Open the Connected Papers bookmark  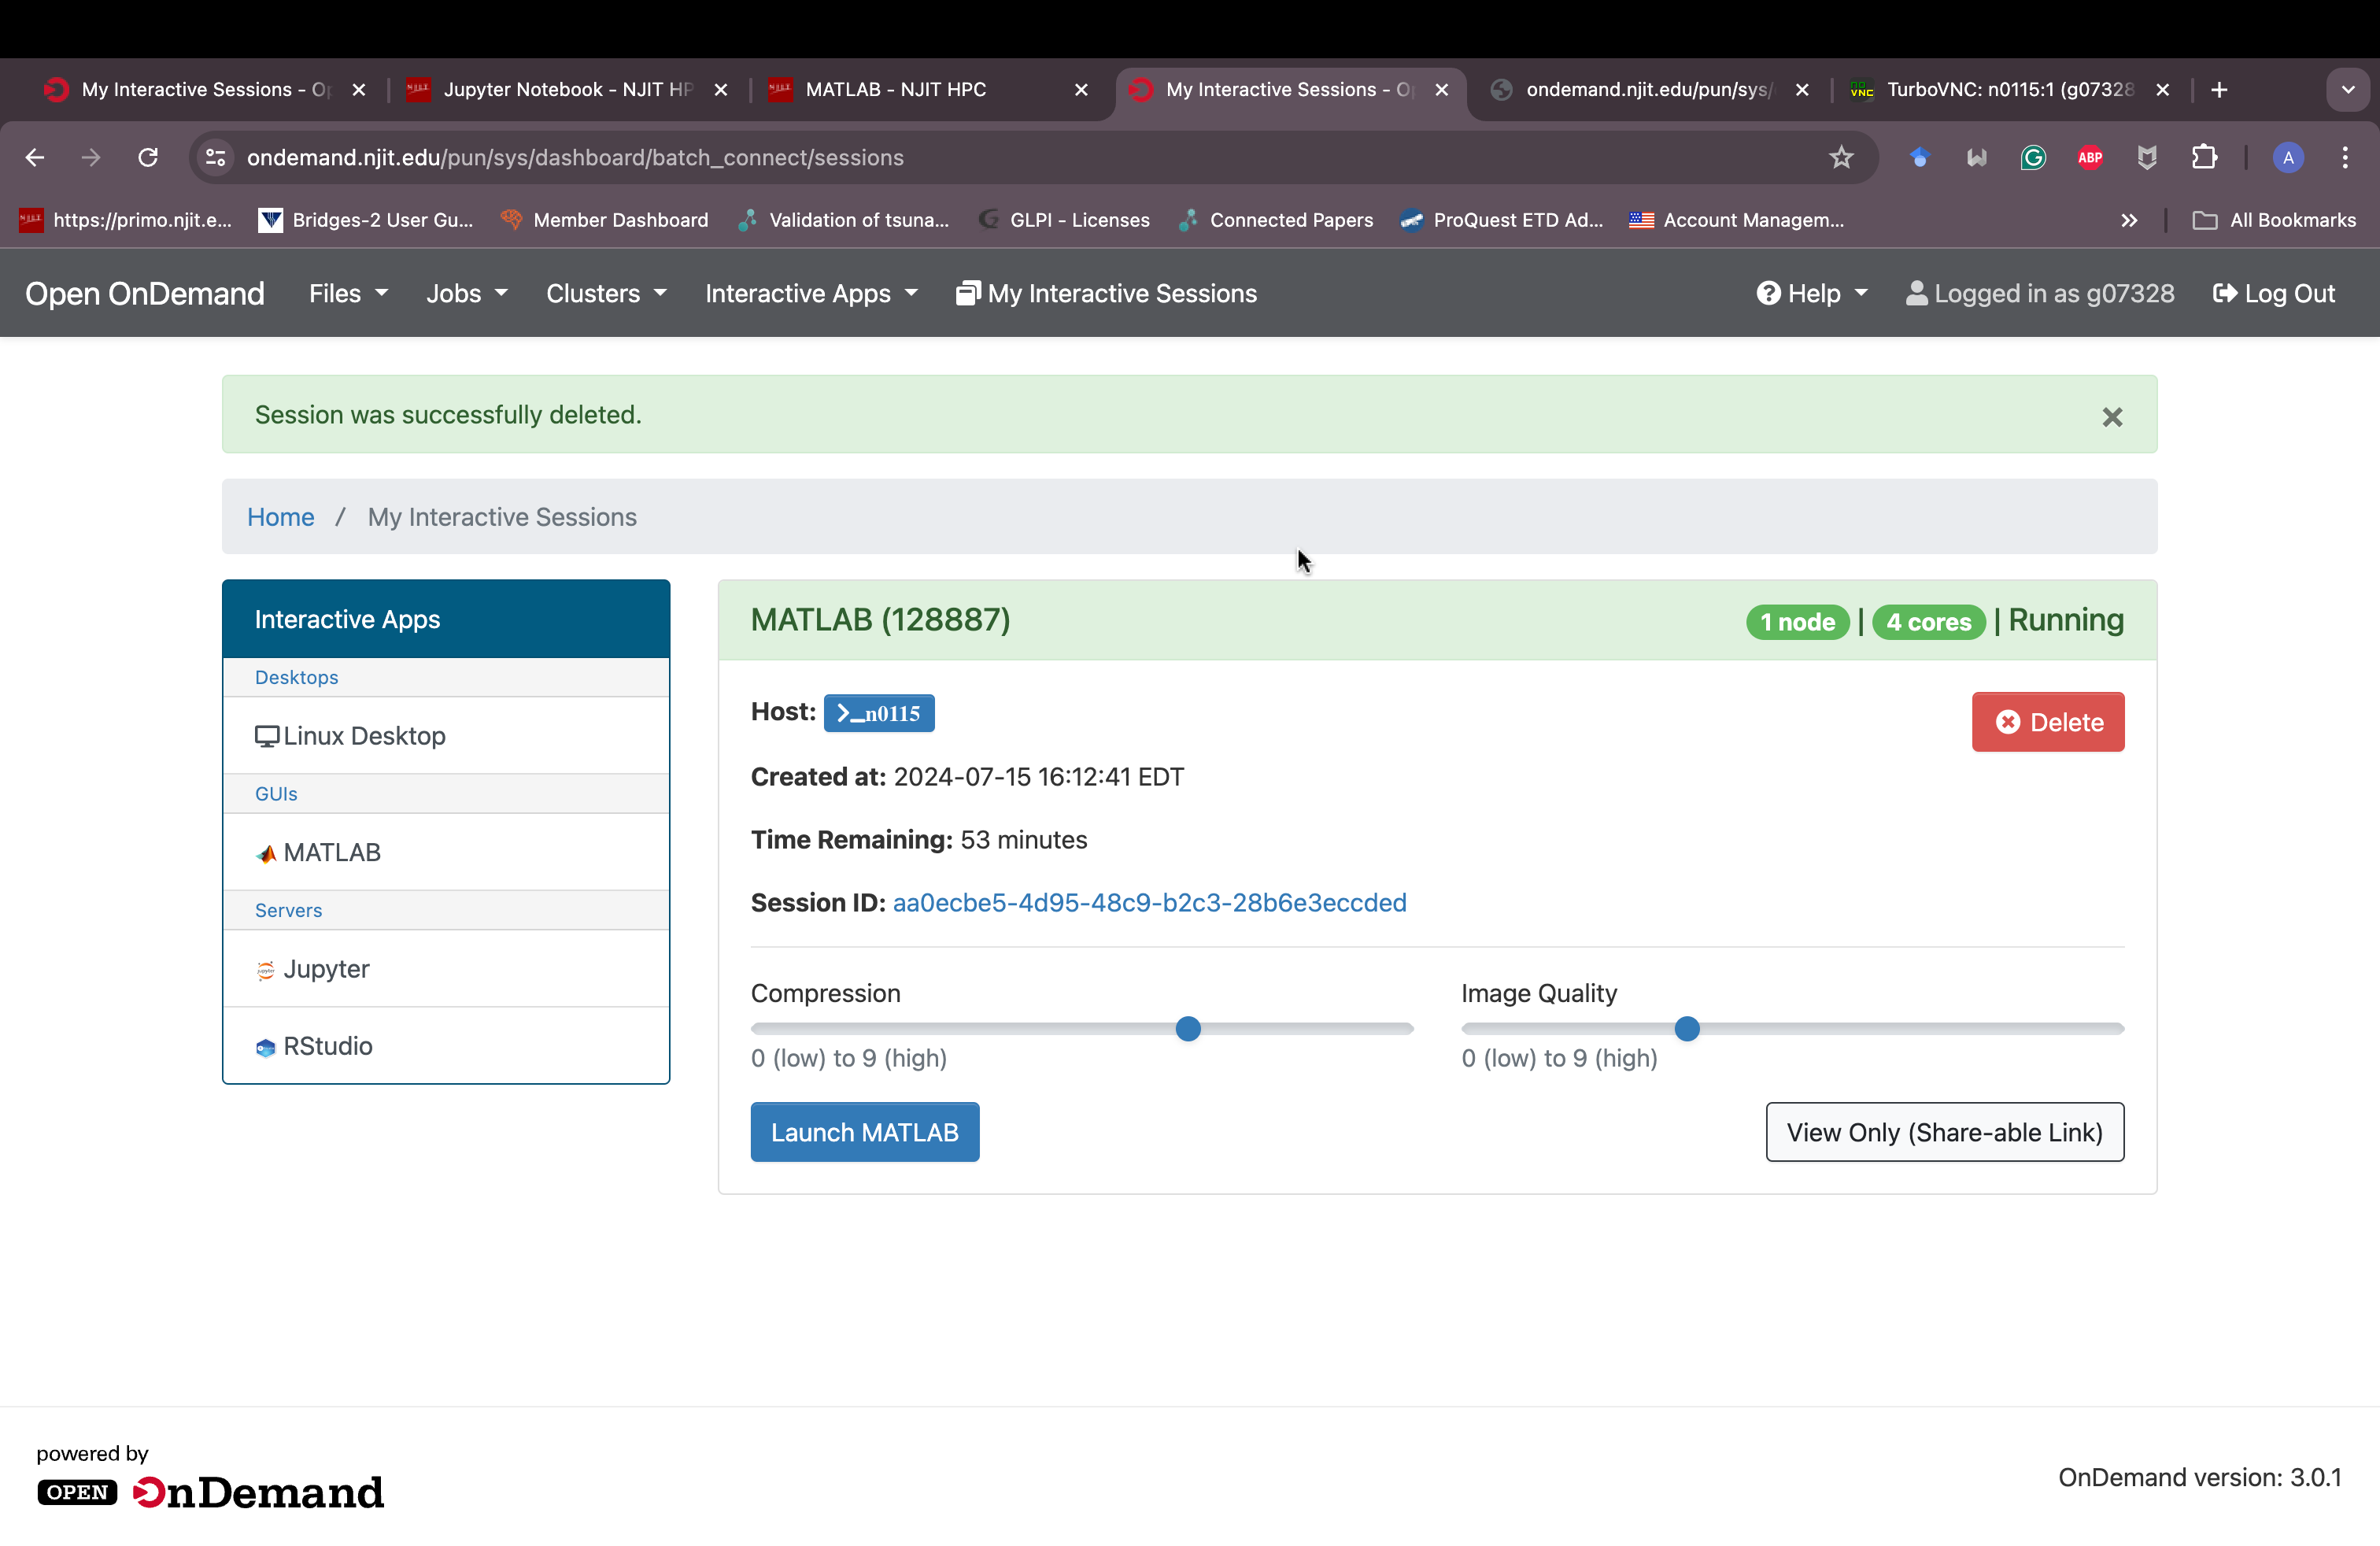coord(1275,220)
